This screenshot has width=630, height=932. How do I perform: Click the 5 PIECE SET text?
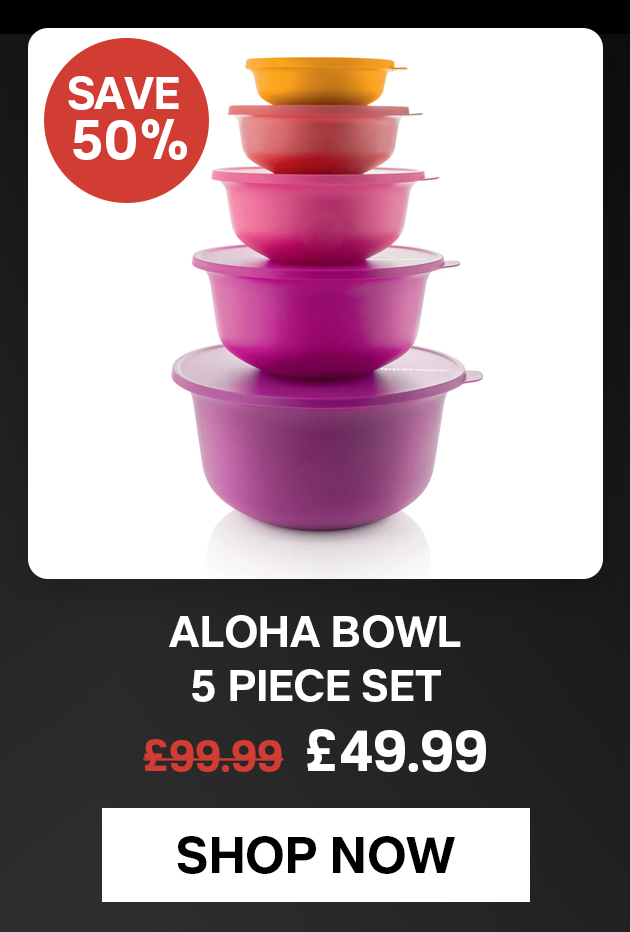(316, 685)
